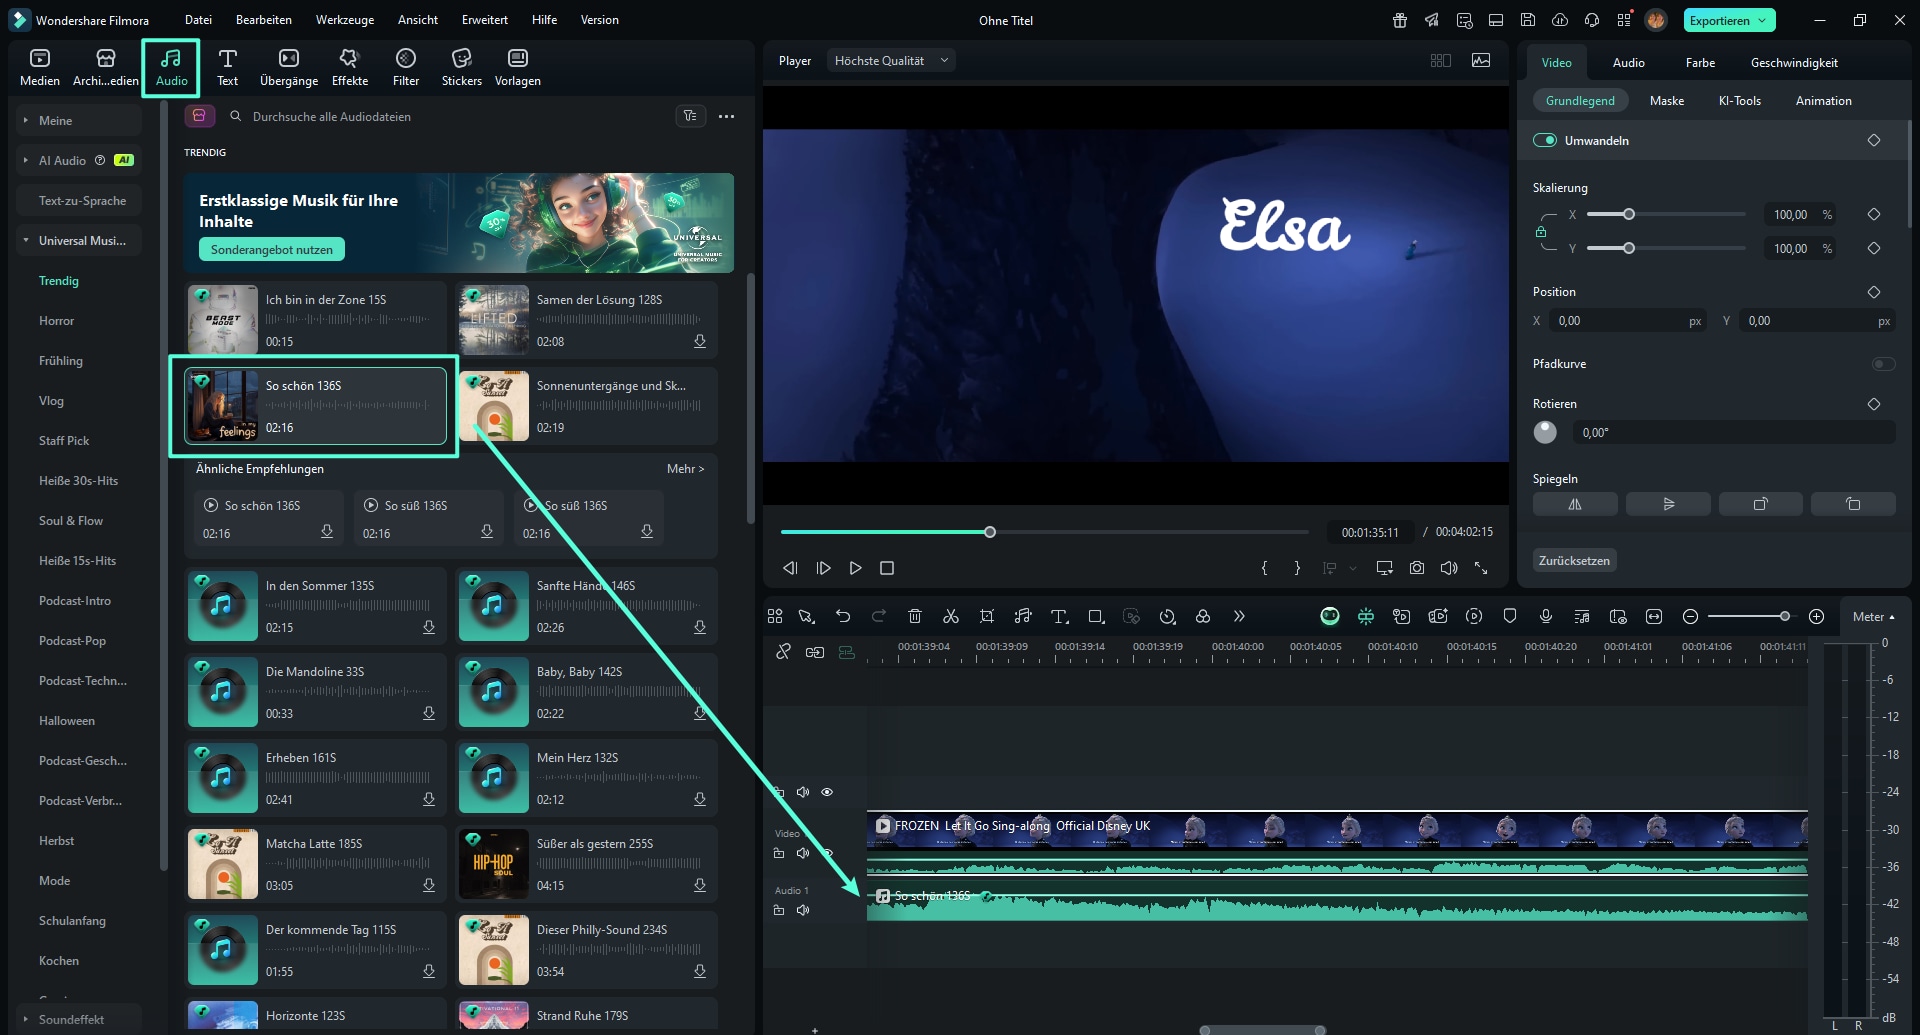
Task: Step back one frame in player
Action: pyautogui.click(x=790, y=568)
